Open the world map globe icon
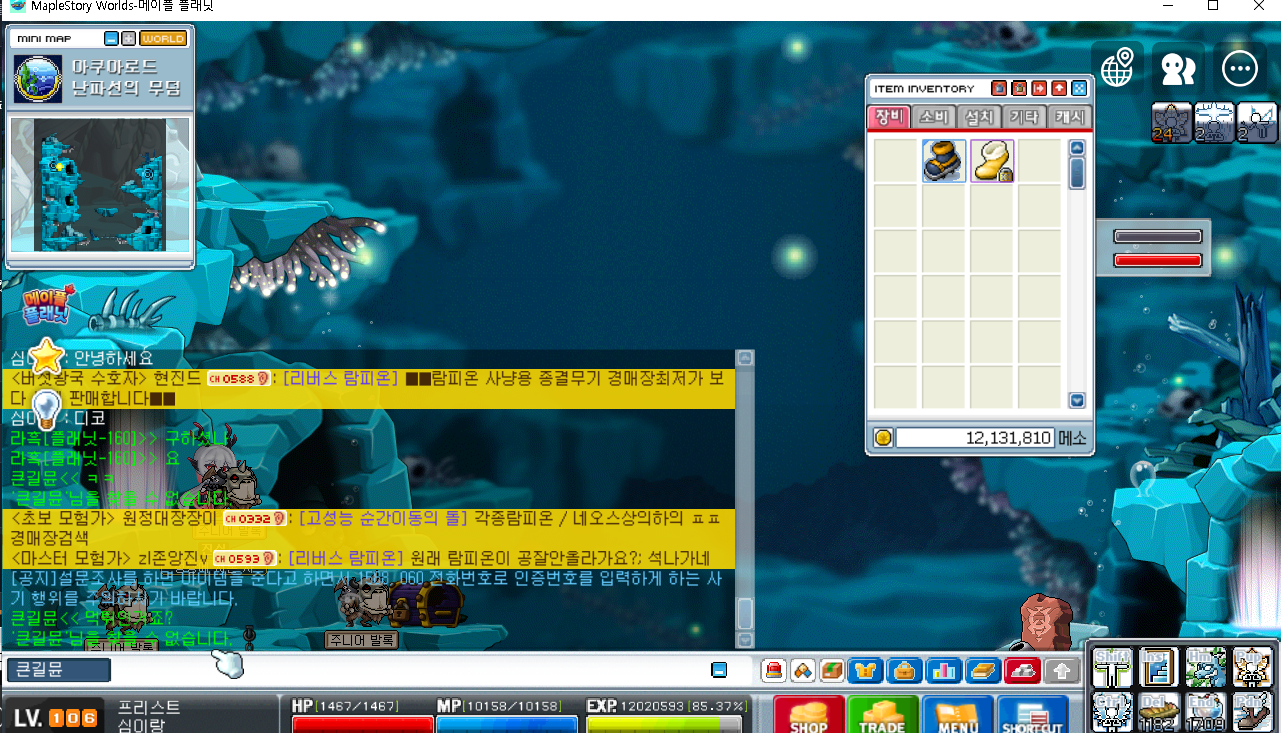1281x733 pixels. (x=1117, y=68)
